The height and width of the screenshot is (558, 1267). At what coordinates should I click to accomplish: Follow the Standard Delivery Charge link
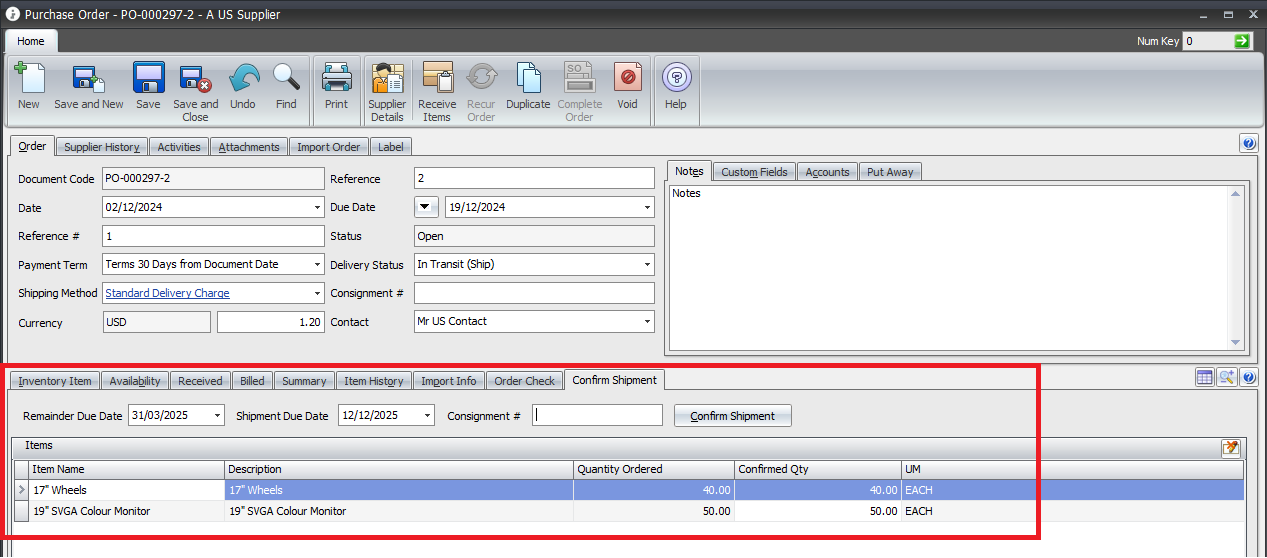click(x=167, y=294)
